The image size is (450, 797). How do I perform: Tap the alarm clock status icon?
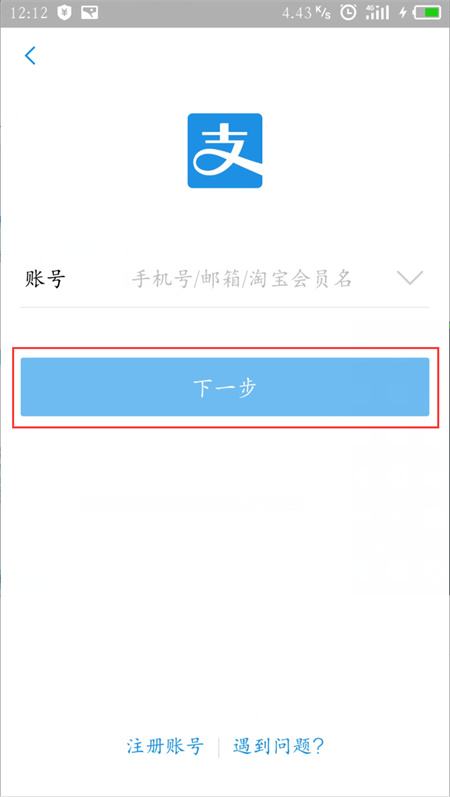[348, 13]
